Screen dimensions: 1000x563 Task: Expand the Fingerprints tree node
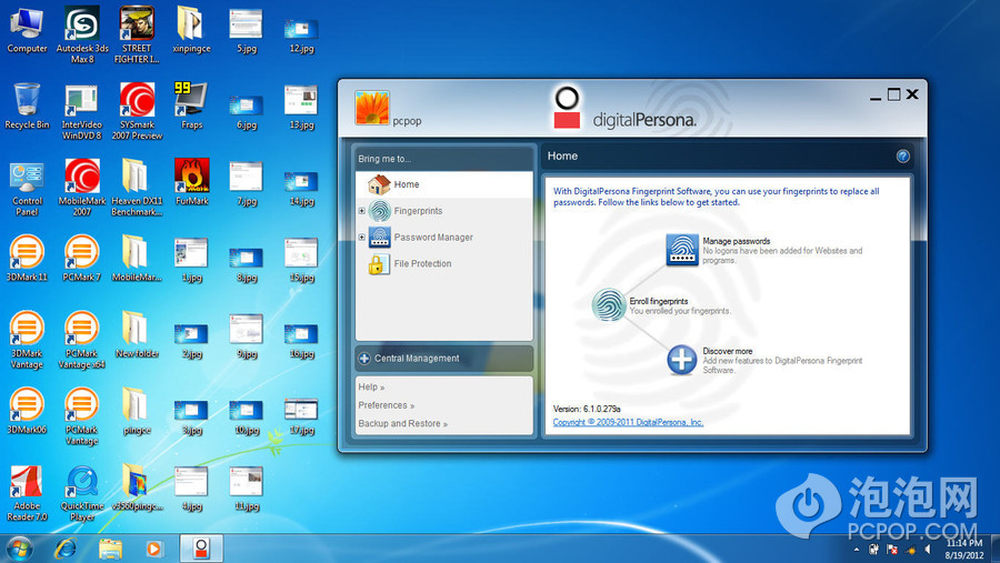(362, 210)
